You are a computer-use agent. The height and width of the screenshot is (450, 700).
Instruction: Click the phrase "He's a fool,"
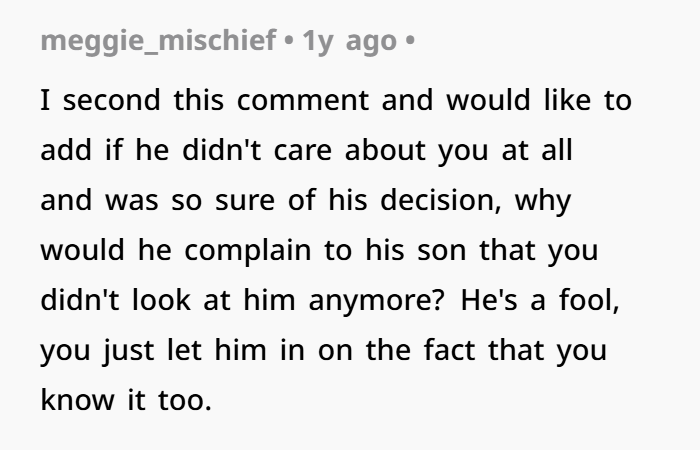click(x=540, y=300)
